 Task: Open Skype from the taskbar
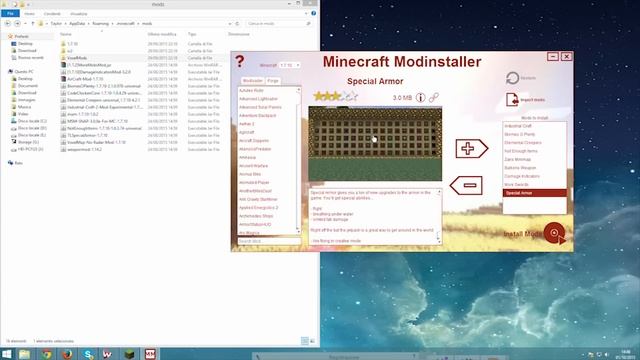(x=88, y=354)
